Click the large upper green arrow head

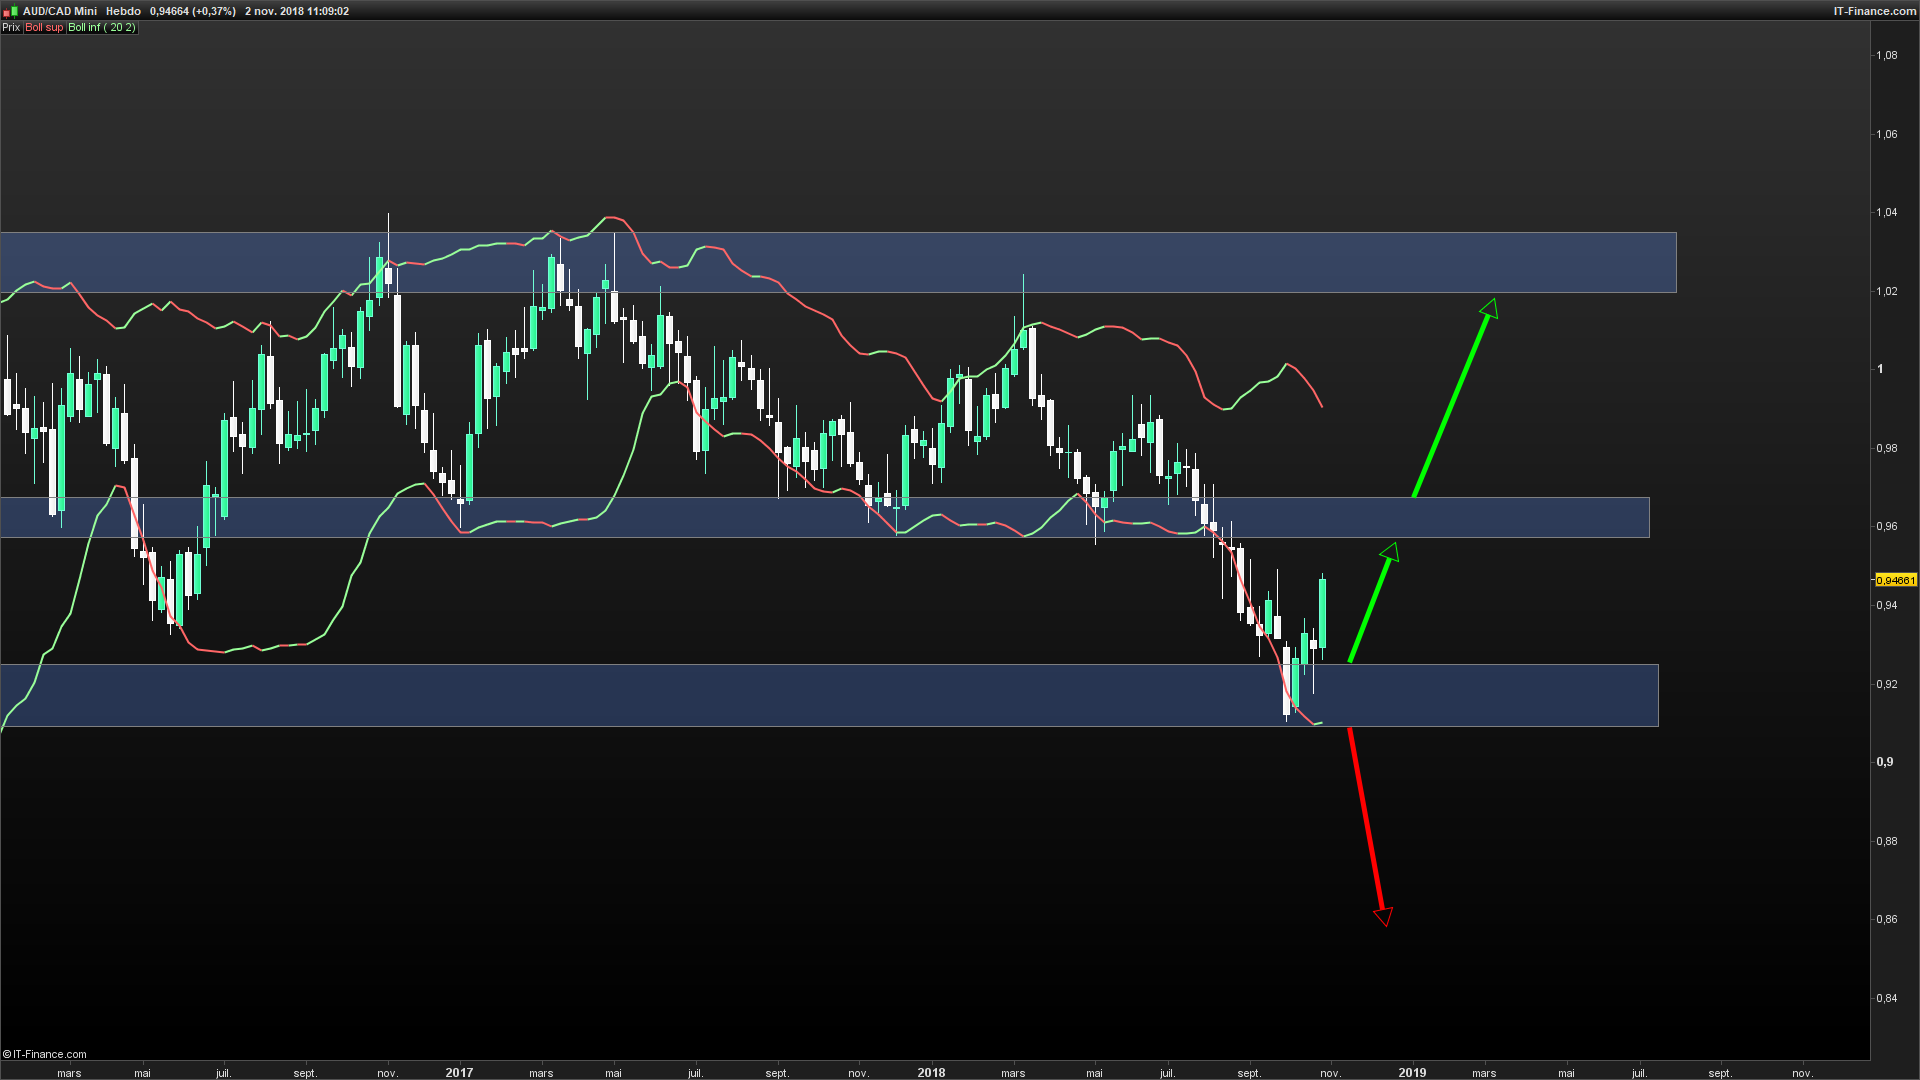click(1489, 308)
